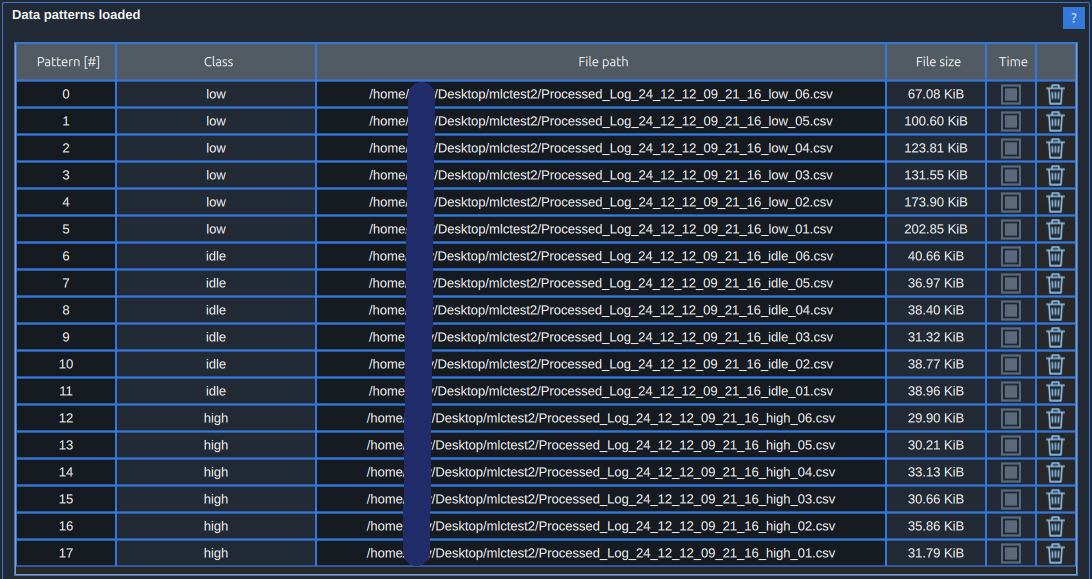The height and width of the screenshot is (579, 1092).
Task: Delete pattern 17 (high_01) with its trash icon
Action: (1055, 553)
